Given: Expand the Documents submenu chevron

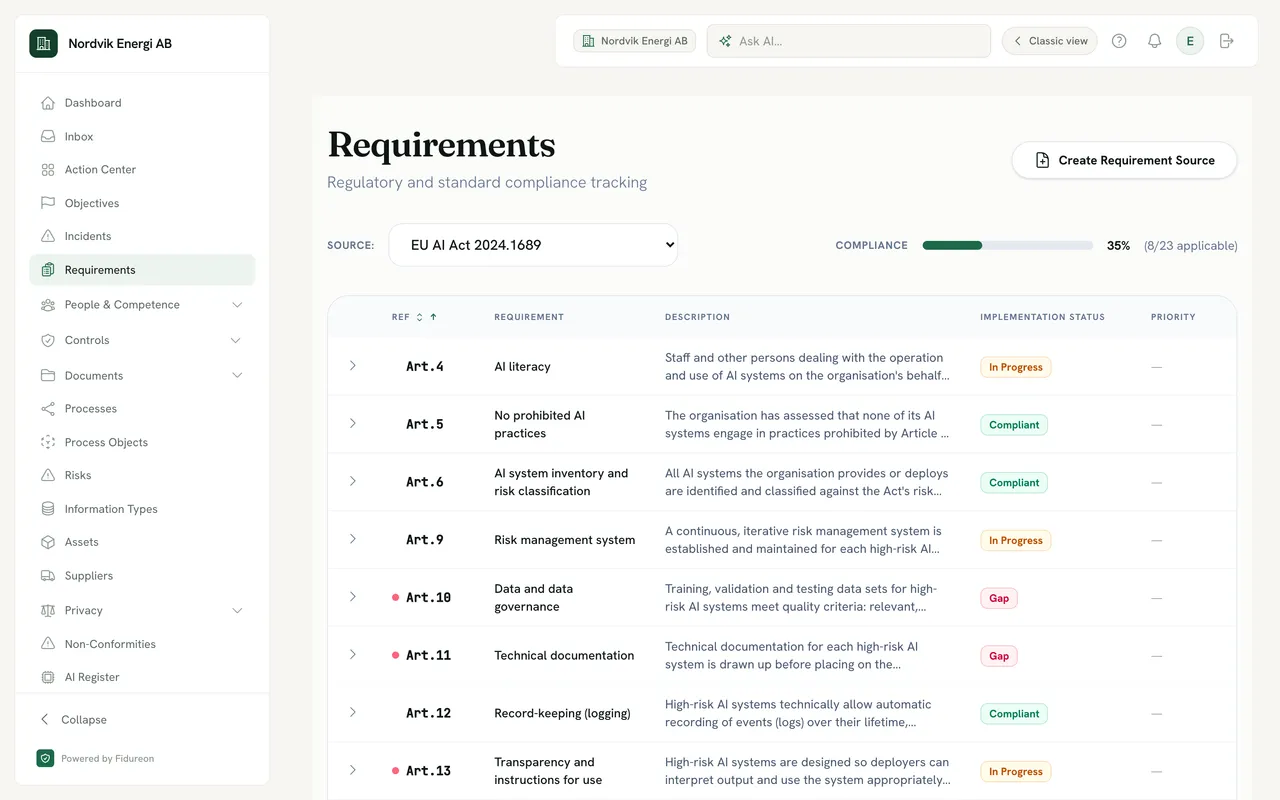Looking at the screenshot, I should 237,376.
